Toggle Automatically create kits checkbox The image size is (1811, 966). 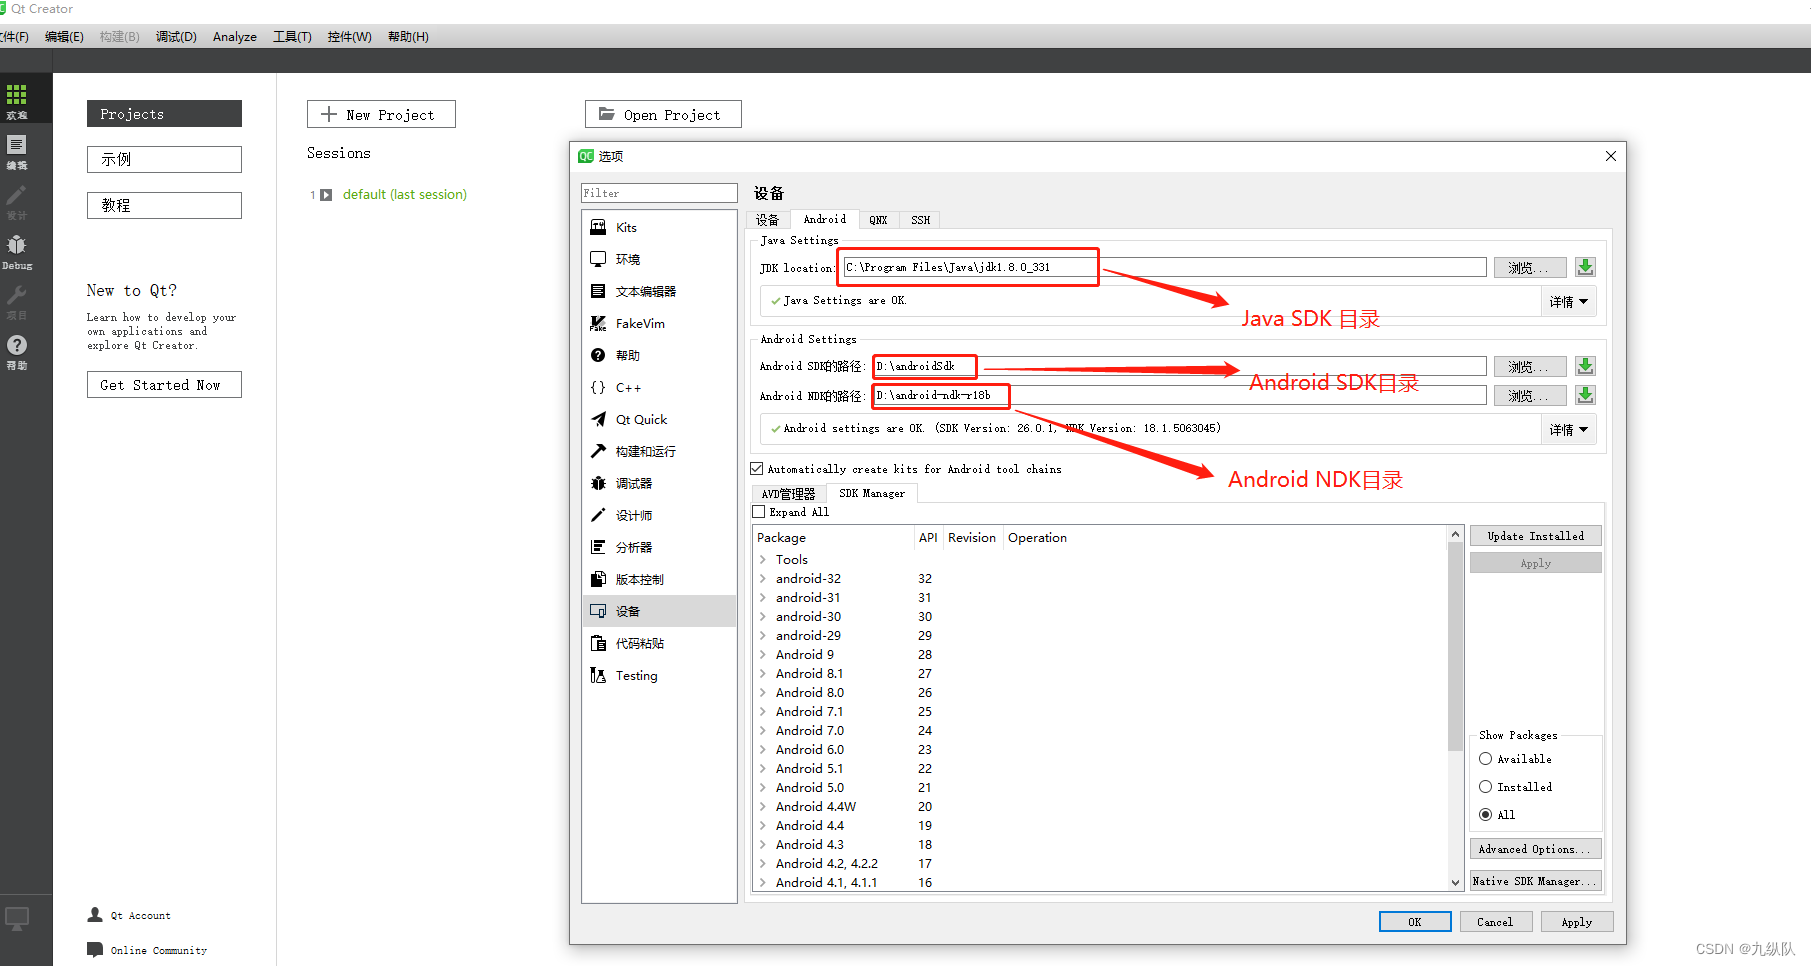pos(757,468)
